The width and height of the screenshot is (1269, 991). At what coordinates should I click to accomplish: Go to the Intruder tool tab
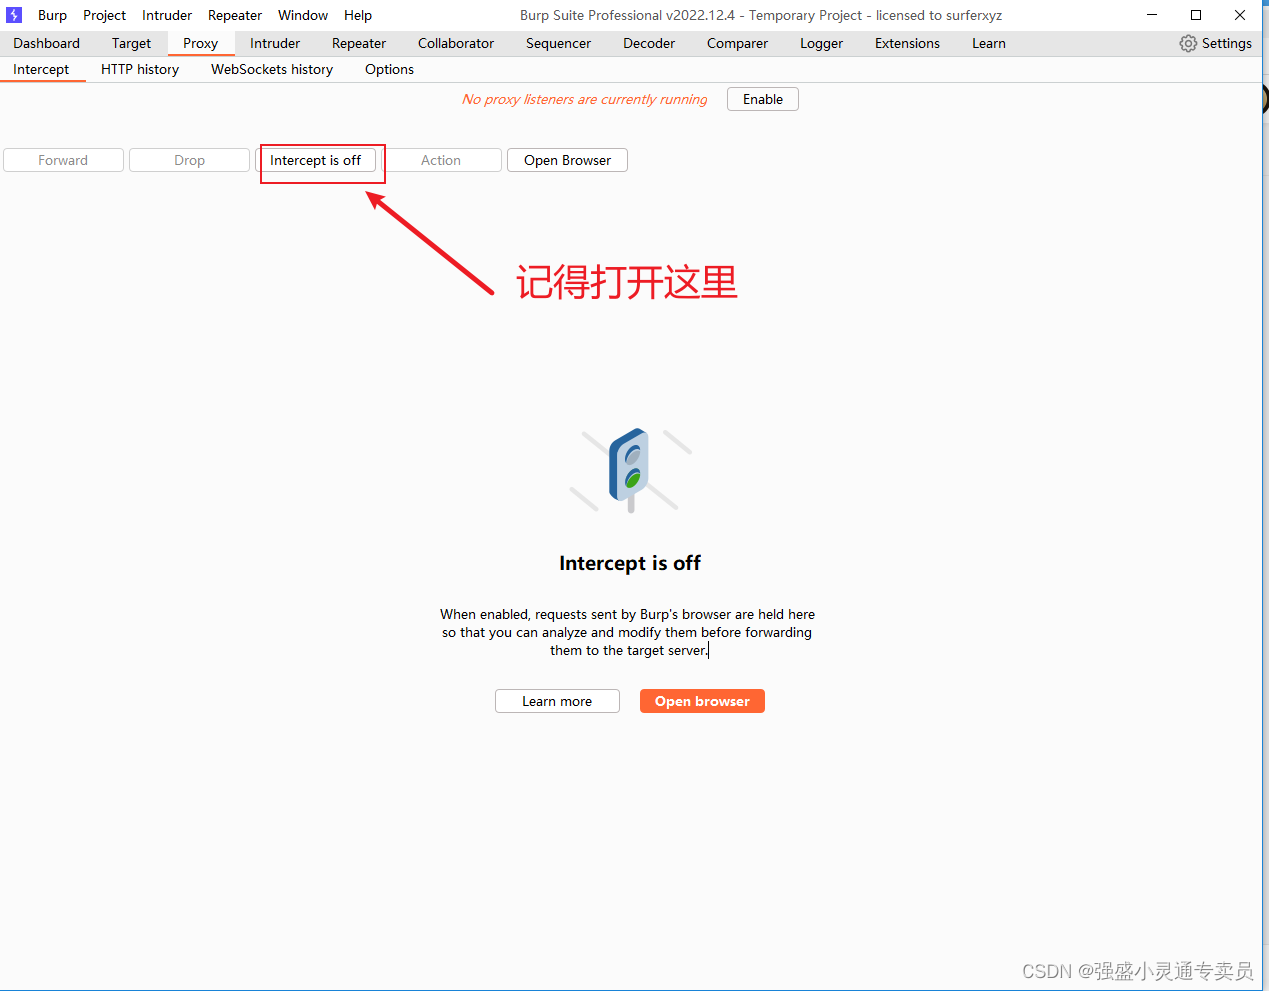click(x=275, y=43)
